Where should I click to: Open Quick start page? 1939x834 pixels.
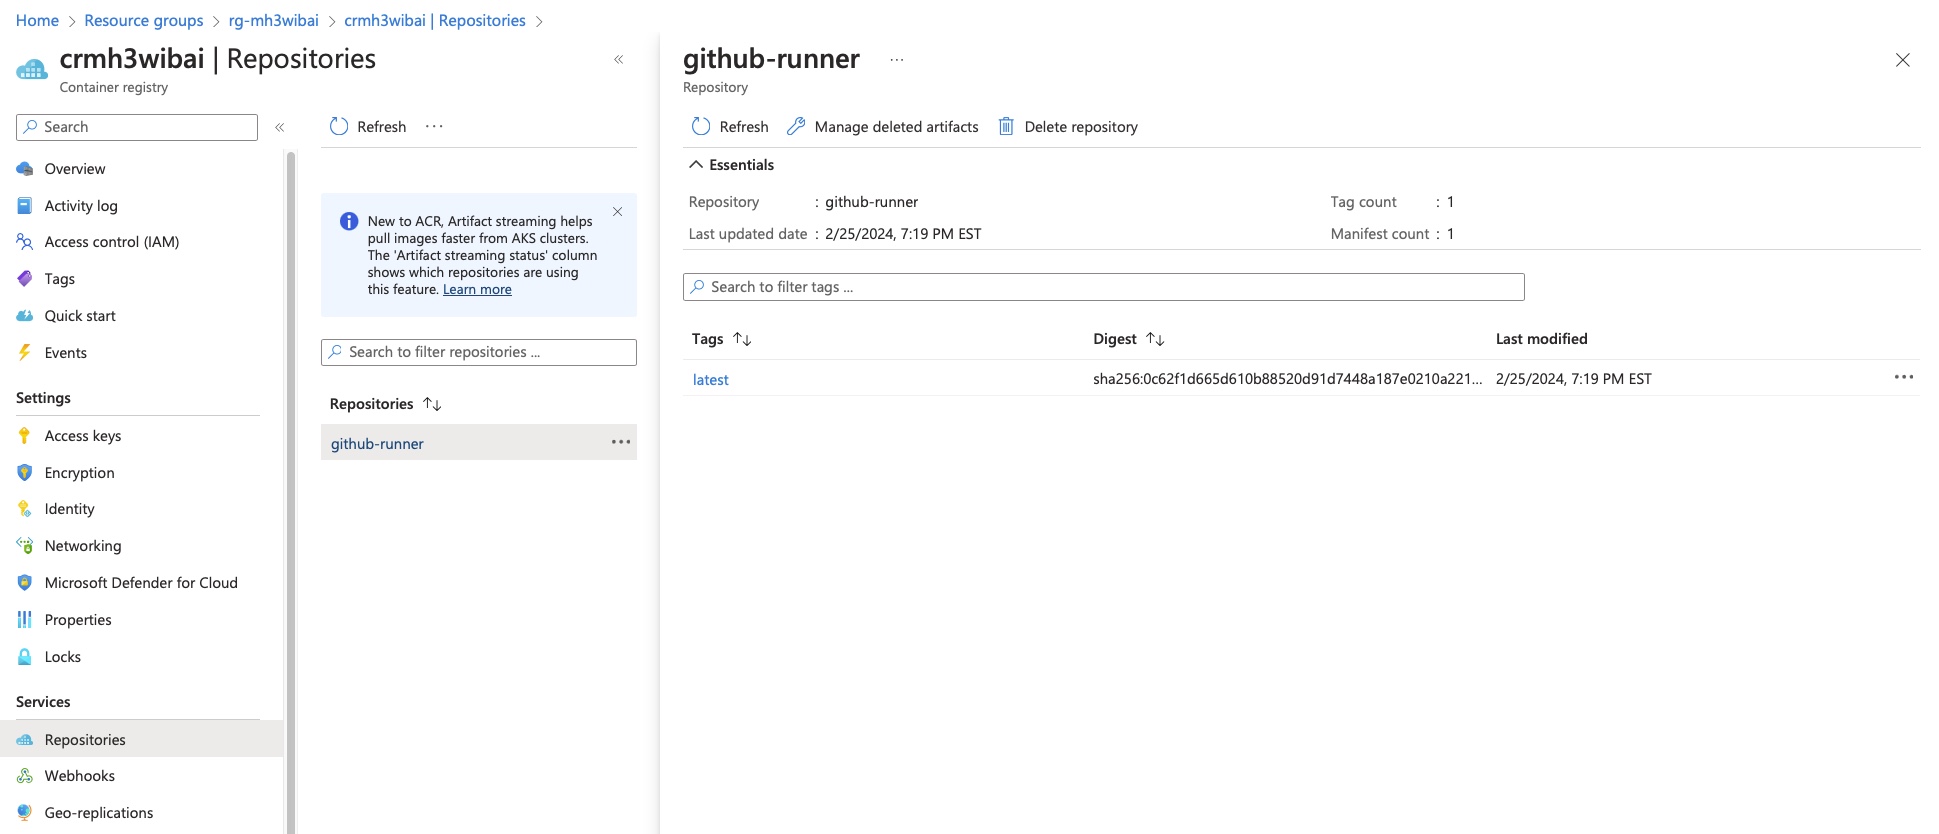click(80, 316)
